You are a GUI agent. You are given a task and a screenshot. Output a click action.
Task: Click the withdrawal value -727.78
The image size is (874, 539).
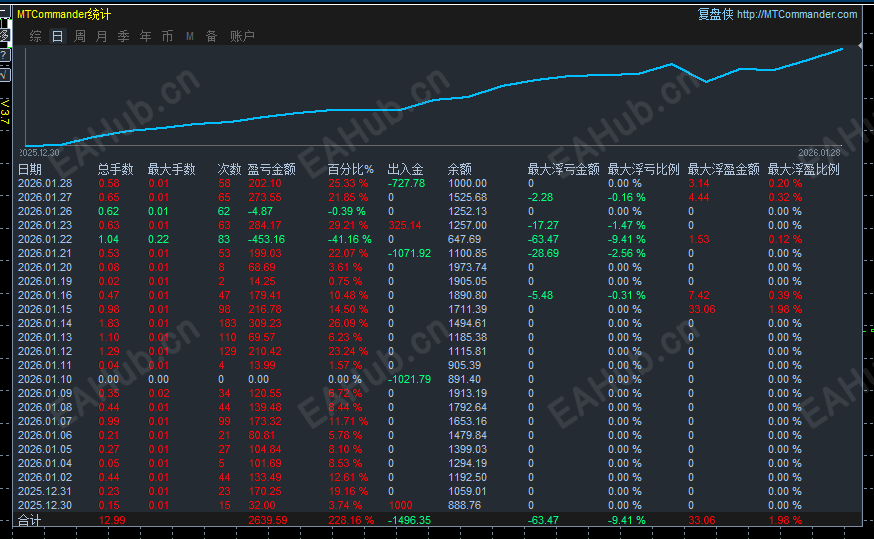point(406,183)
